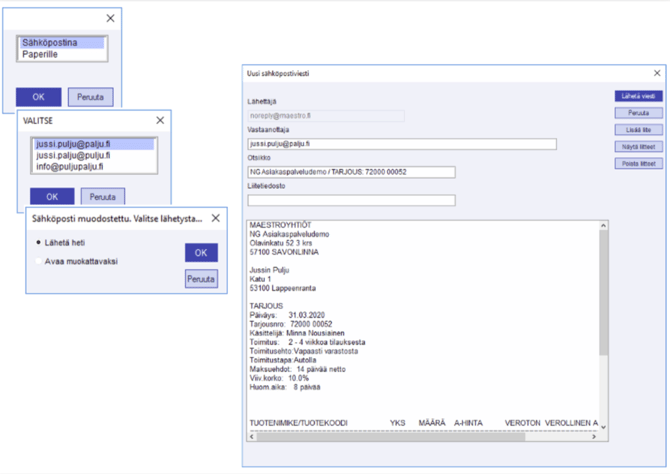670x474 pixels.
Task: Close the VALITSE dialog window
Action: click(x=160, y=120)
